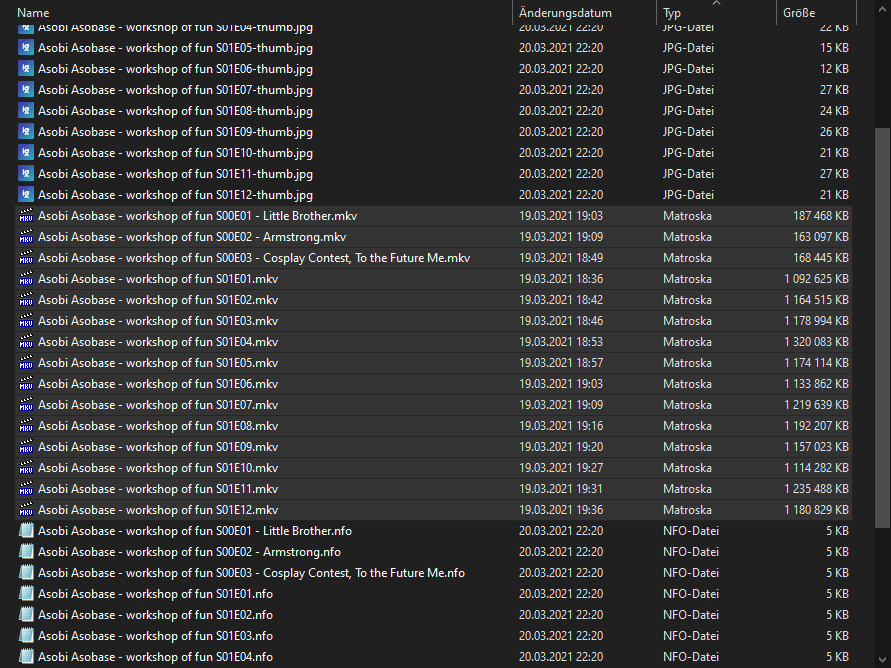This screenshot has height=668, width=891.
Task: Select file name S01E02.nfo
Action: [x=155, y=615]
